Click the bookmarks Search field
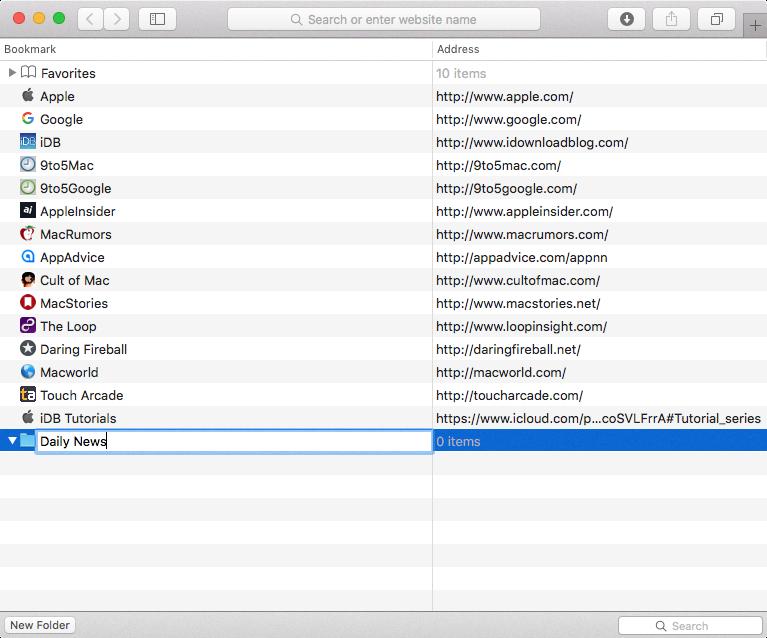 [690, 626]
